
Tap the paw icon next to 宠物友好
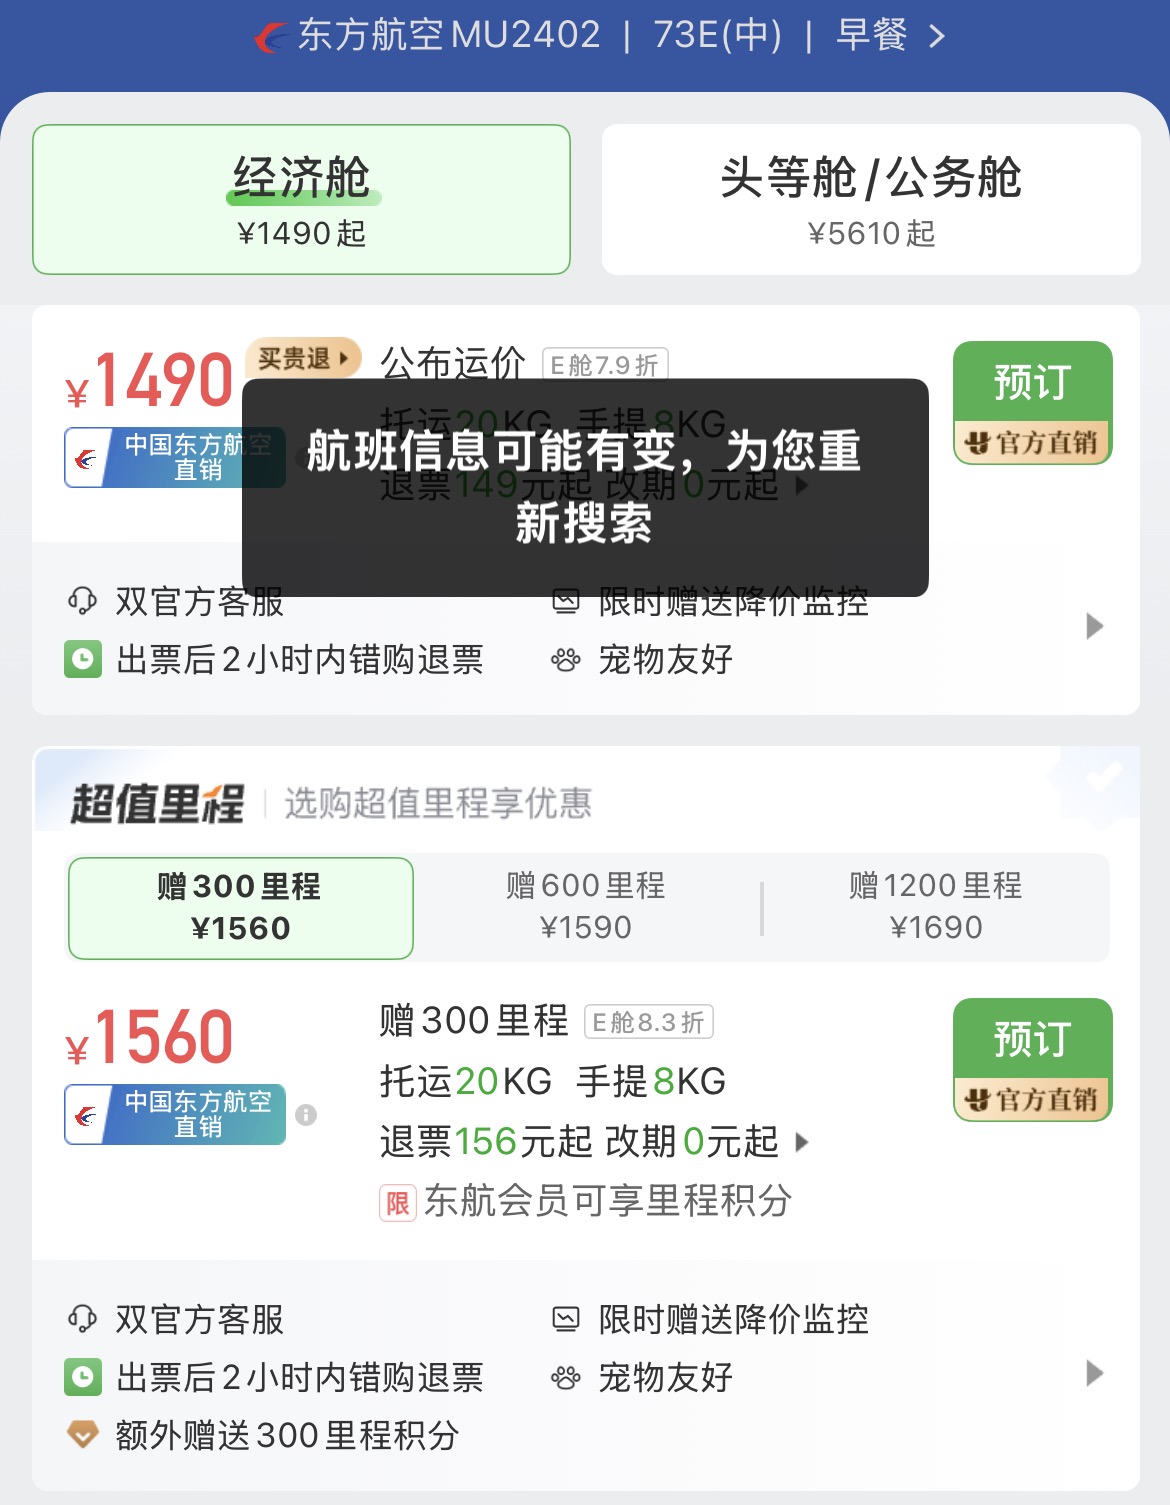[x=566, y=1378]
